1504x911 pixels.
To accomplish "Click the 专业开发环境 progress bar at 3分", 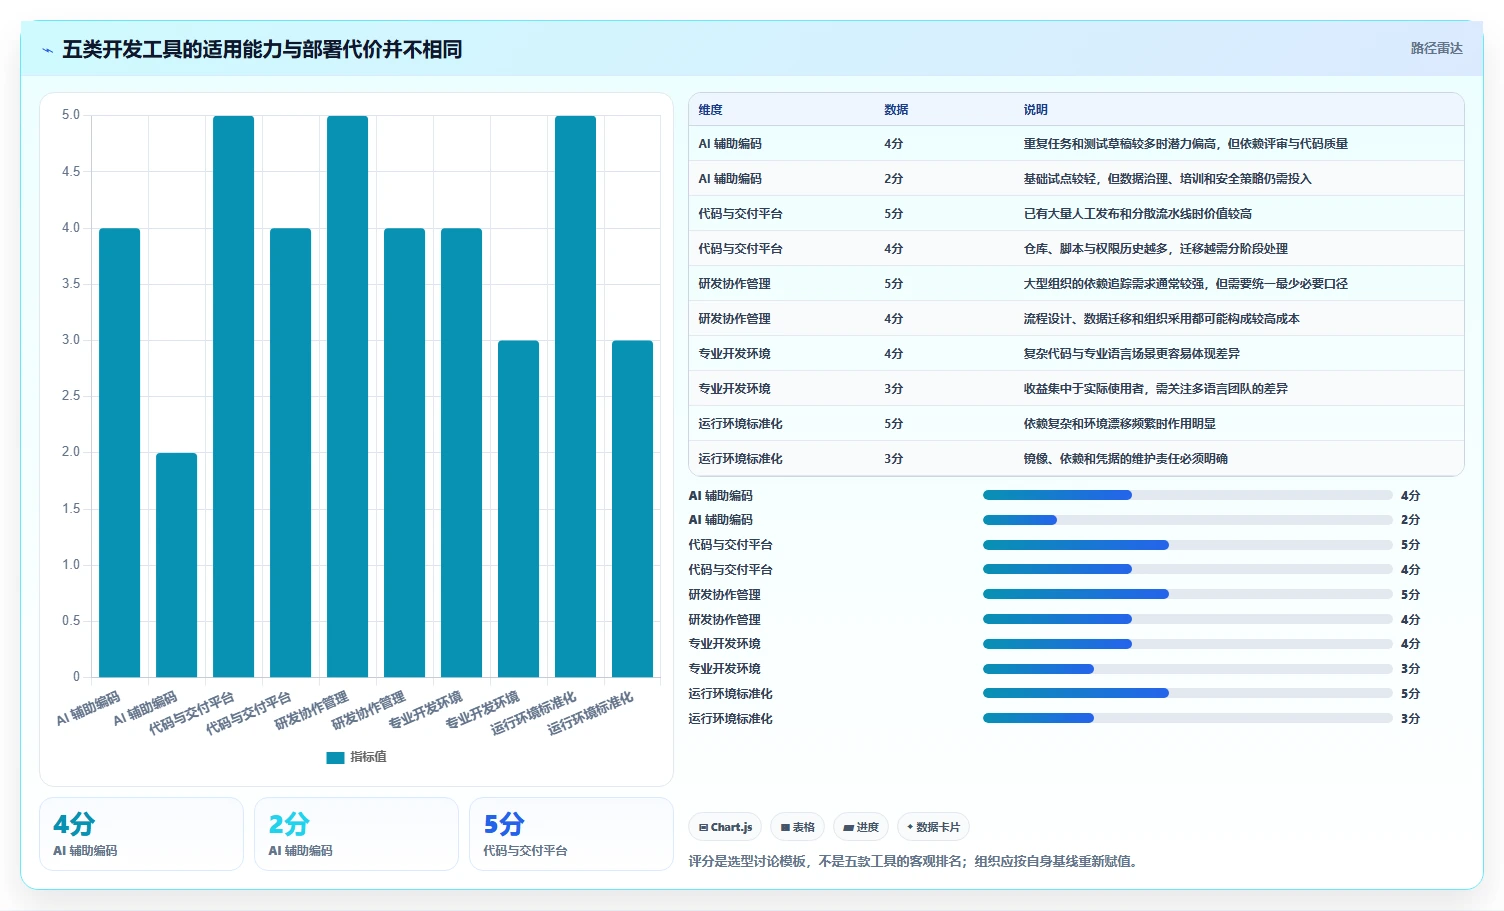I will (x=1187, y=669).
